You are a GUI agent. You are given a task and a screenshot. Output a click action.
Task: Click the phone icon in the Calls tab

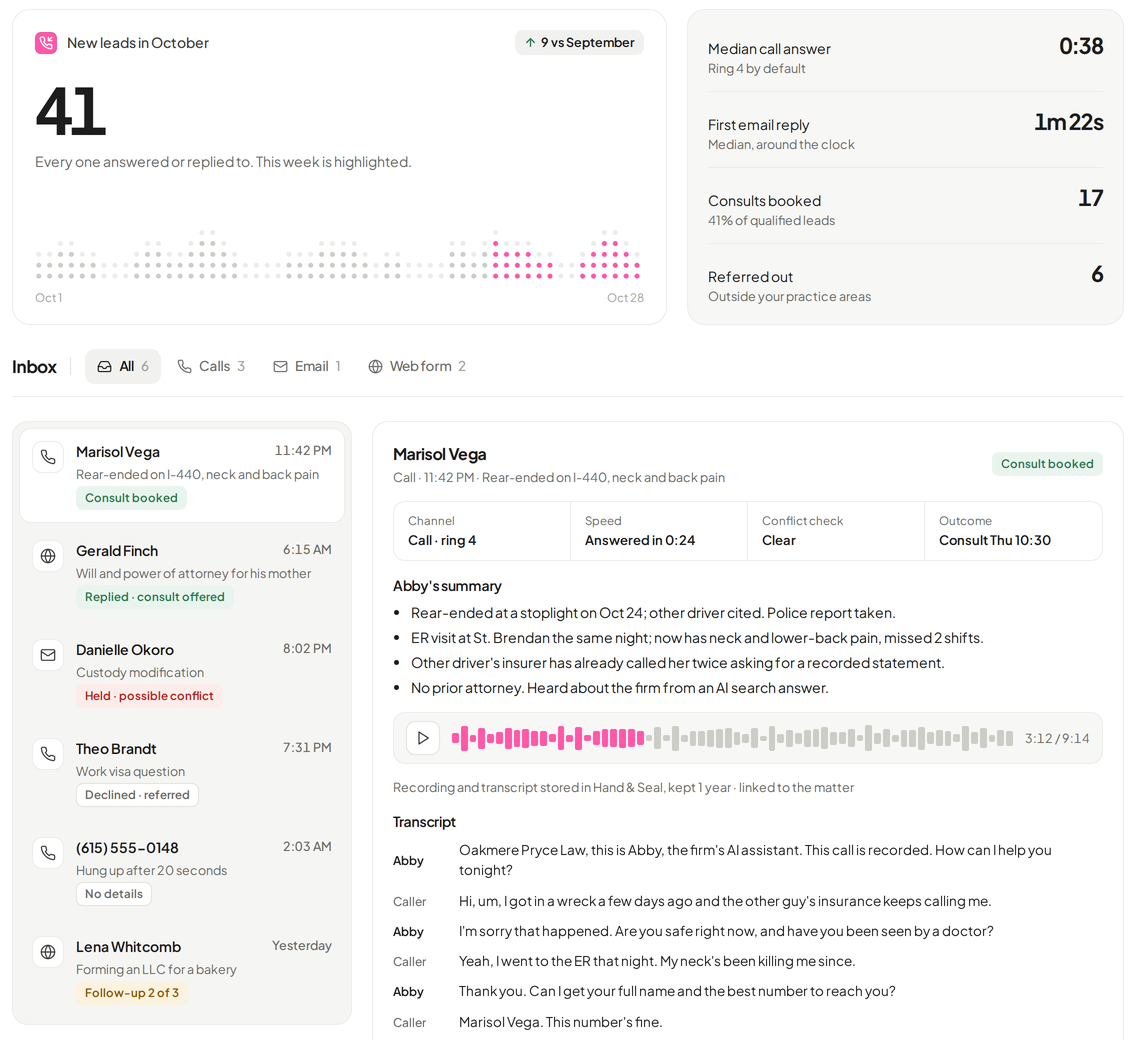point(185,367)
